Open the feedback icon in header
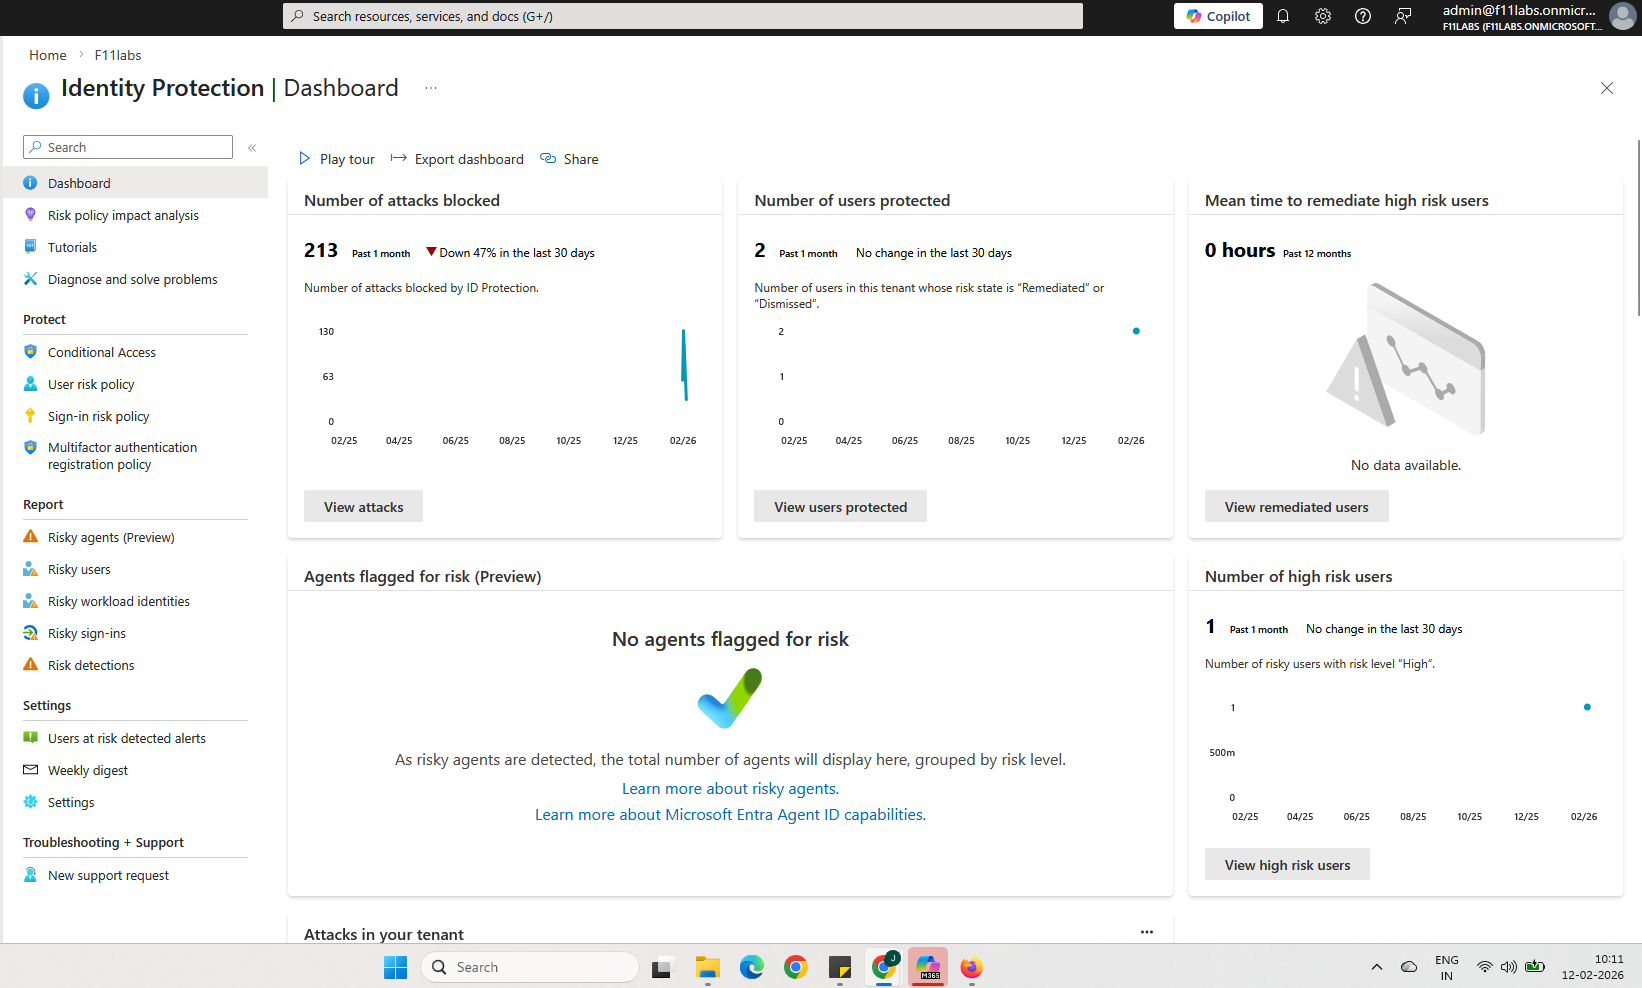 pyautogui.click(x=1403, y=16)
